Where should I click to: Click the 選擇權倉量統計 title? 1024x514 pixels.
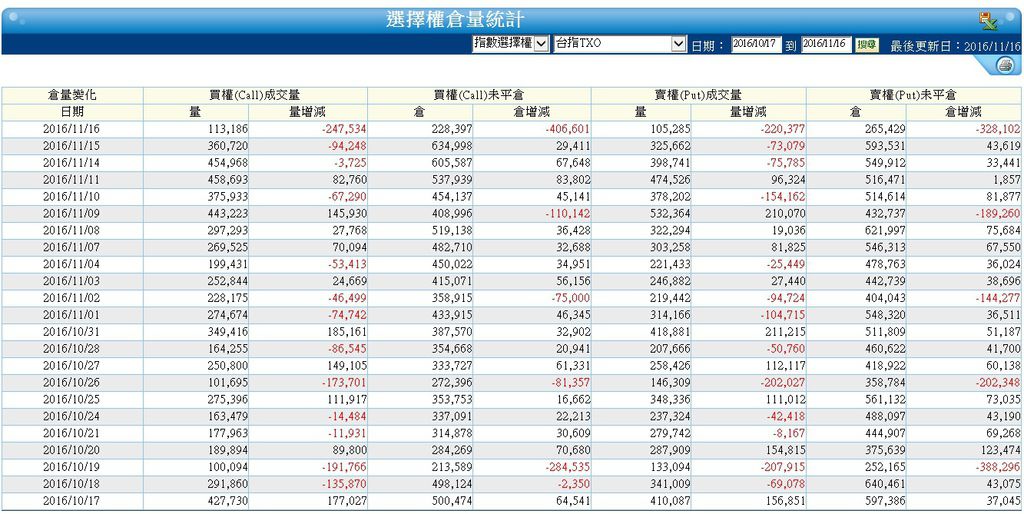[x=455, y=19]
